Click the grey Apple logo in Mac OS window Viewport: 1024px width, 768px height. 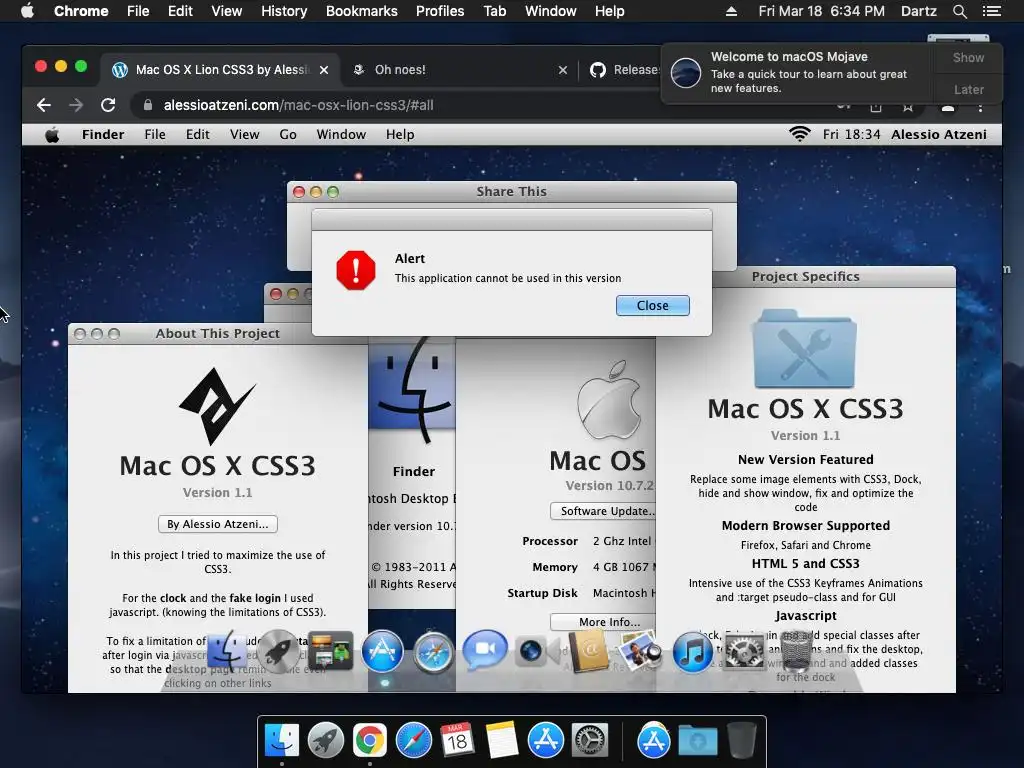(x=609, y=400)
